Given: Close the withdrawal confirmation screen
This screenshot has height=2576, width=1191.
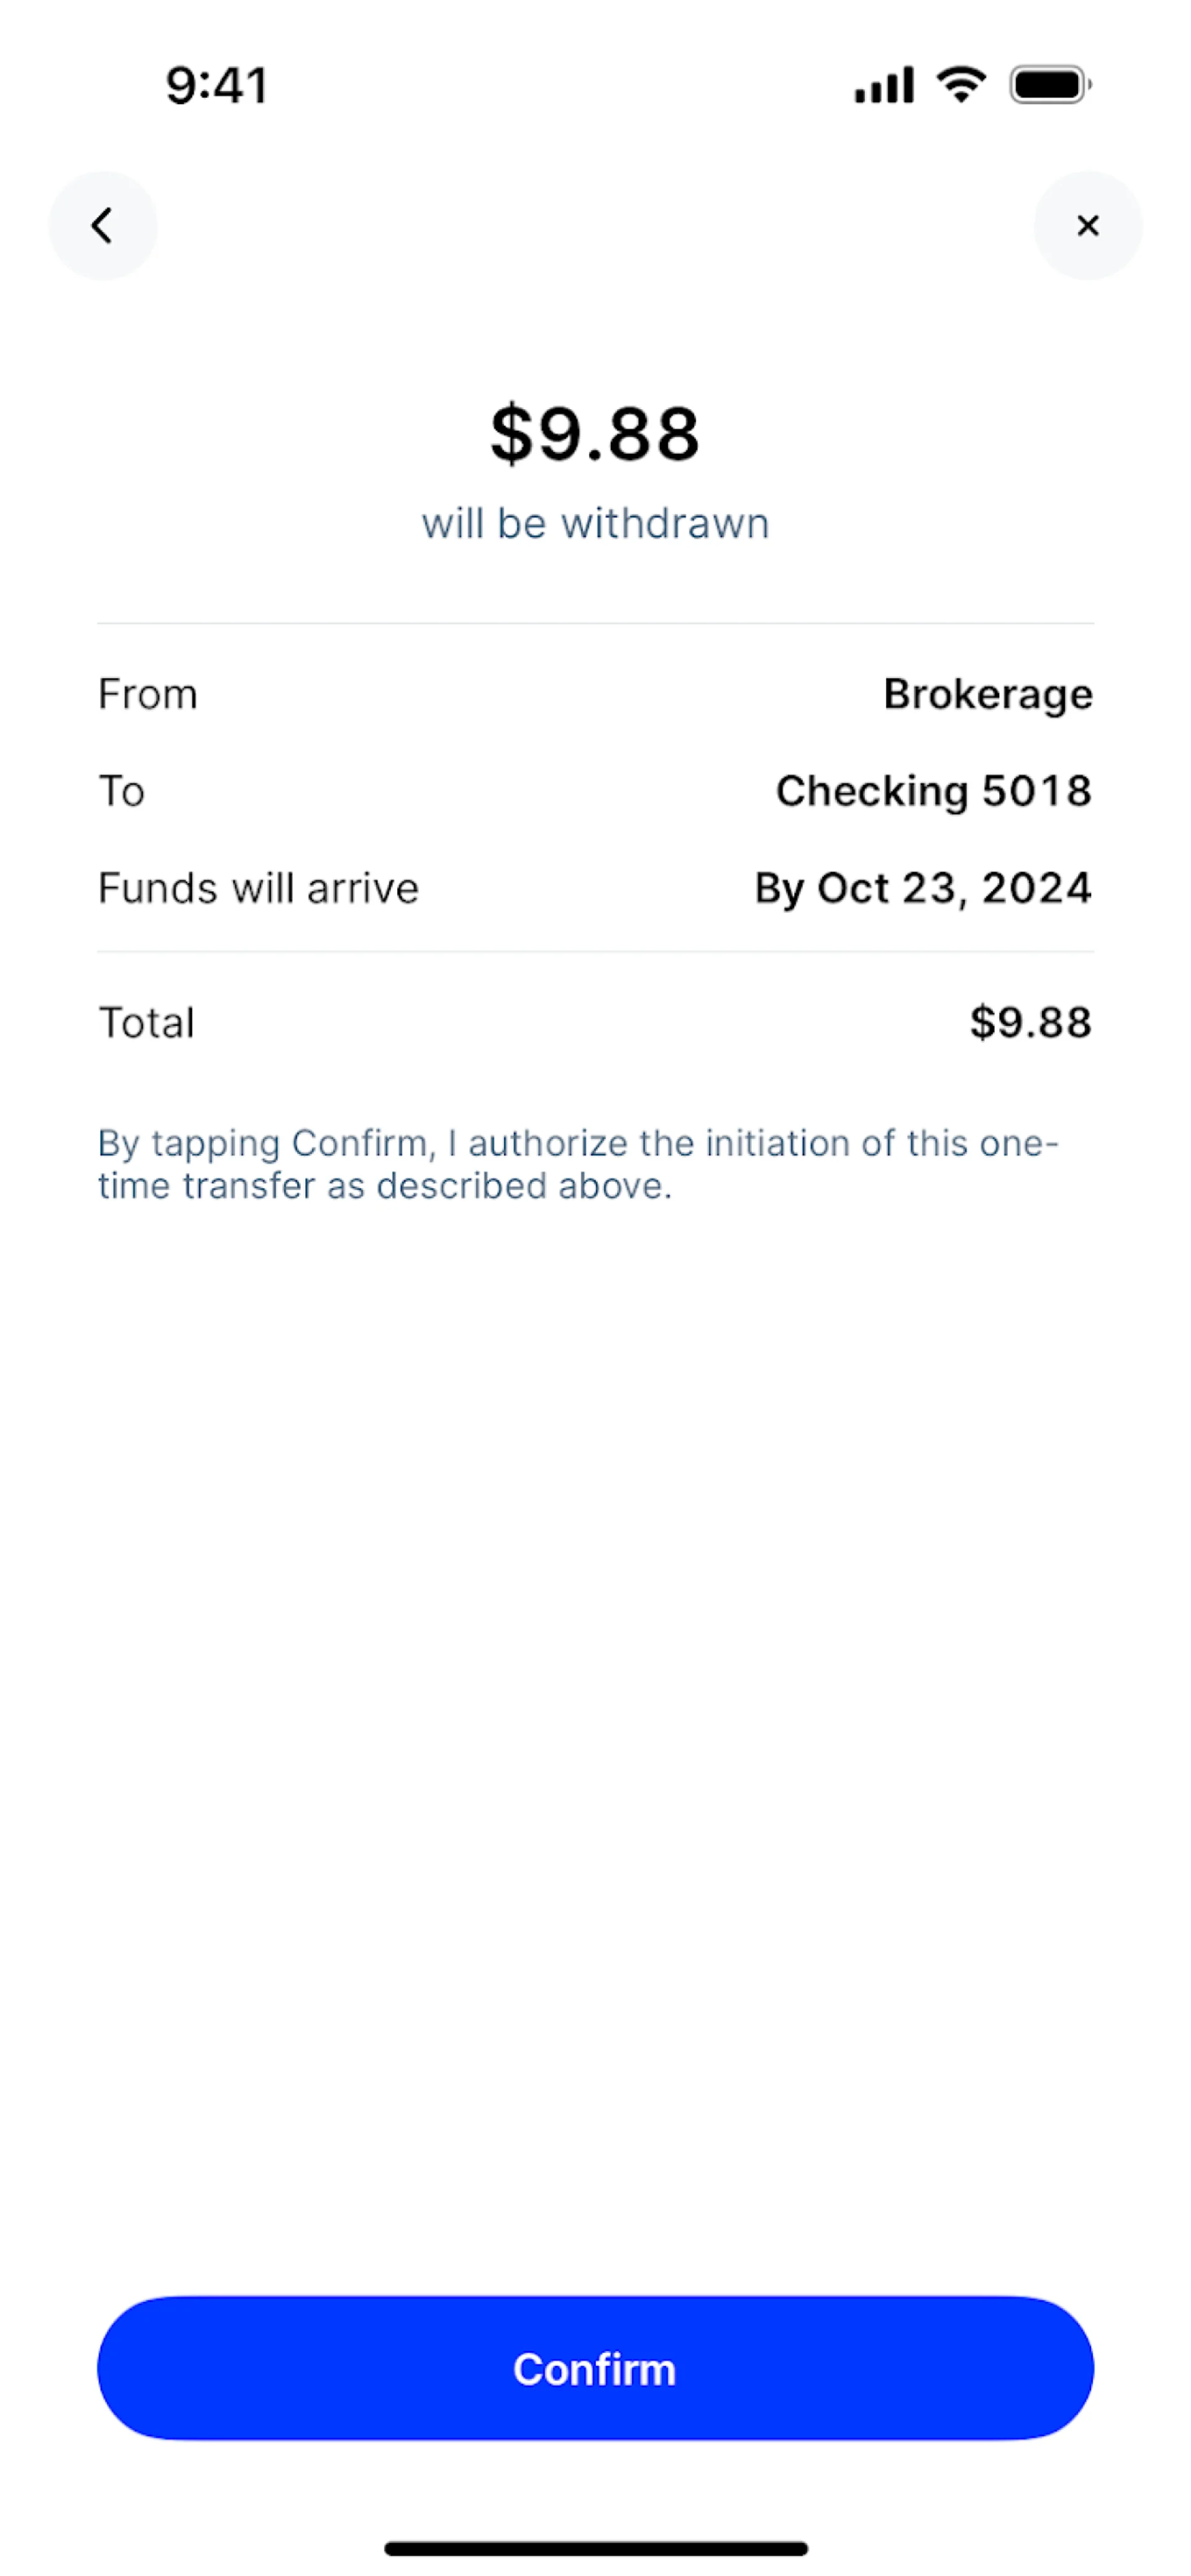Looking at the screenshot, I should tap(1088, 226).
